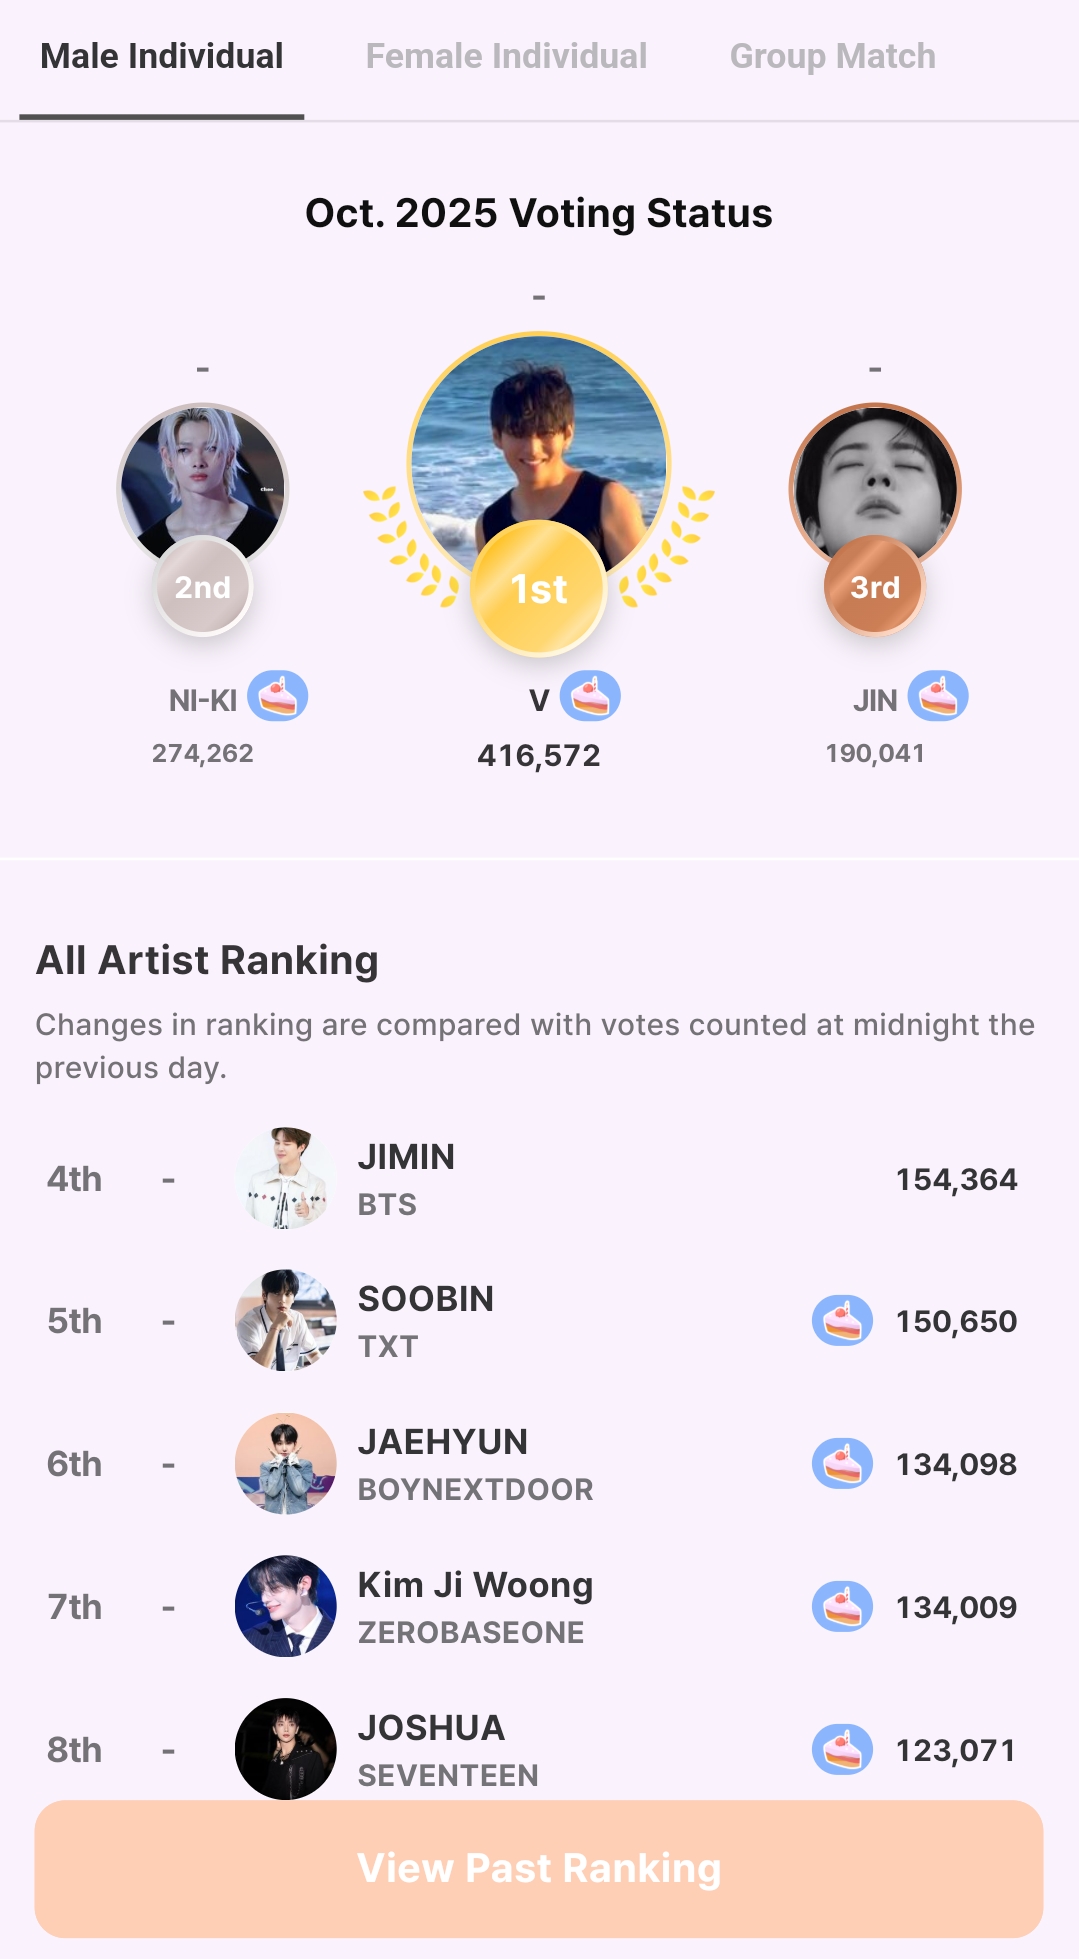Tap the Kim Ji Woong artist thumbnail
Screen dimensions: 1079x1959
[285, 1607]
